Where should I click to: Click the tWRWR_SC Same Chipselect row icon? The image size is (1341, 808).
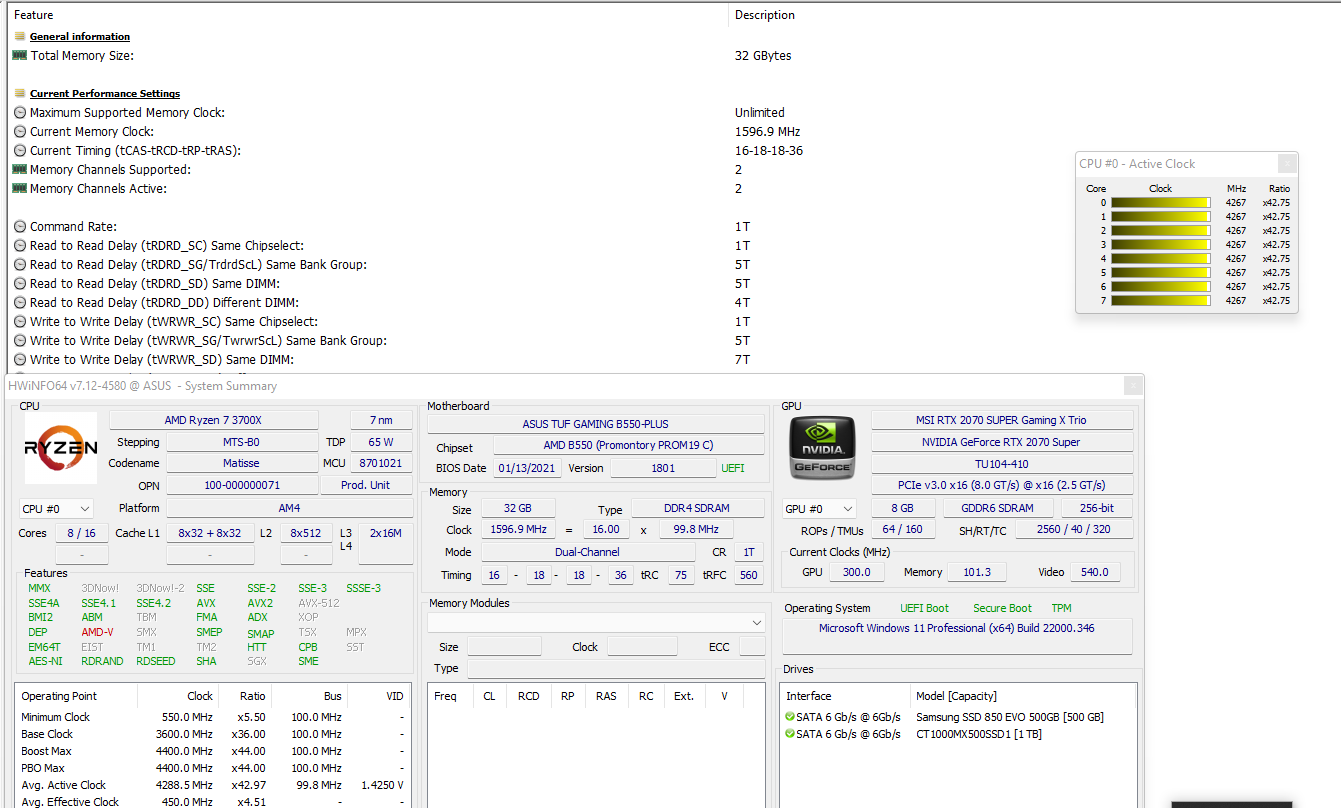(19, 322)
